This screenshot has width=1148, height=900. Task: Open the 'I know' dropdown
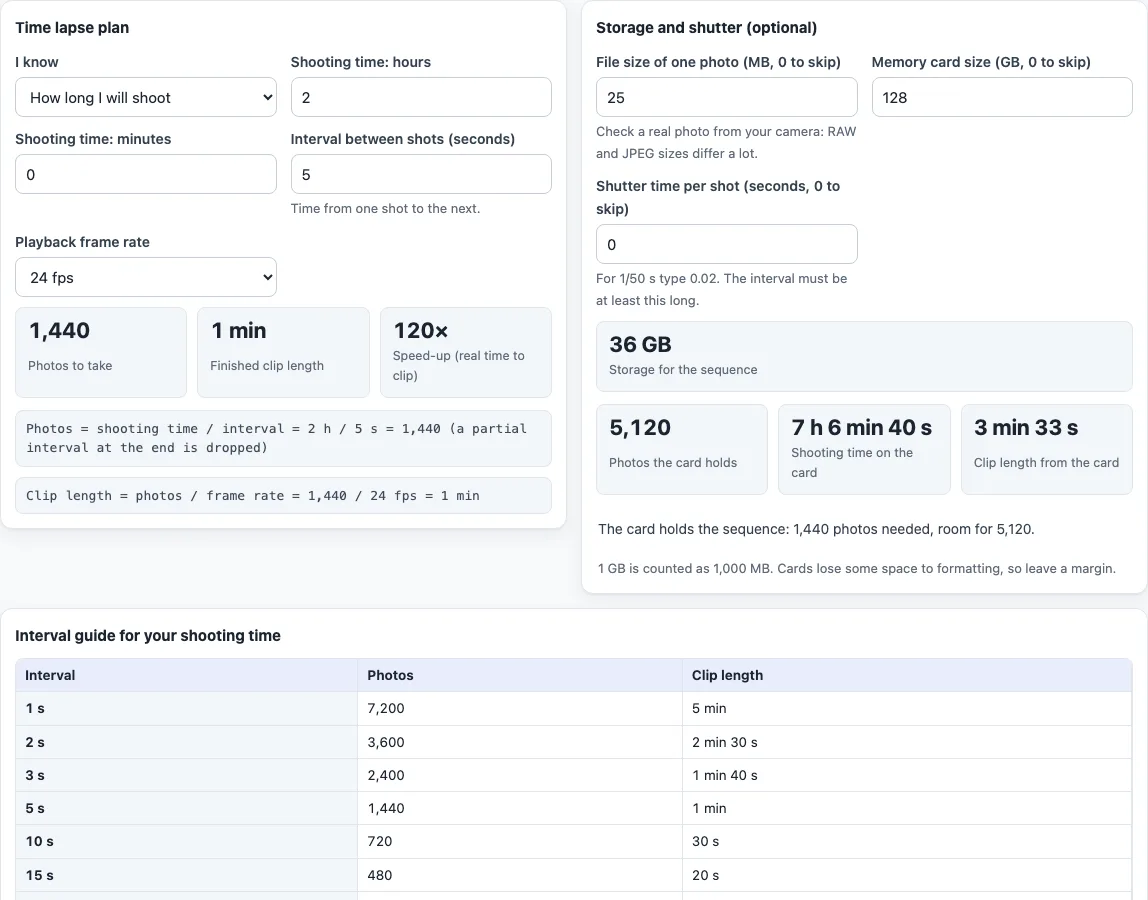(146, 97)
